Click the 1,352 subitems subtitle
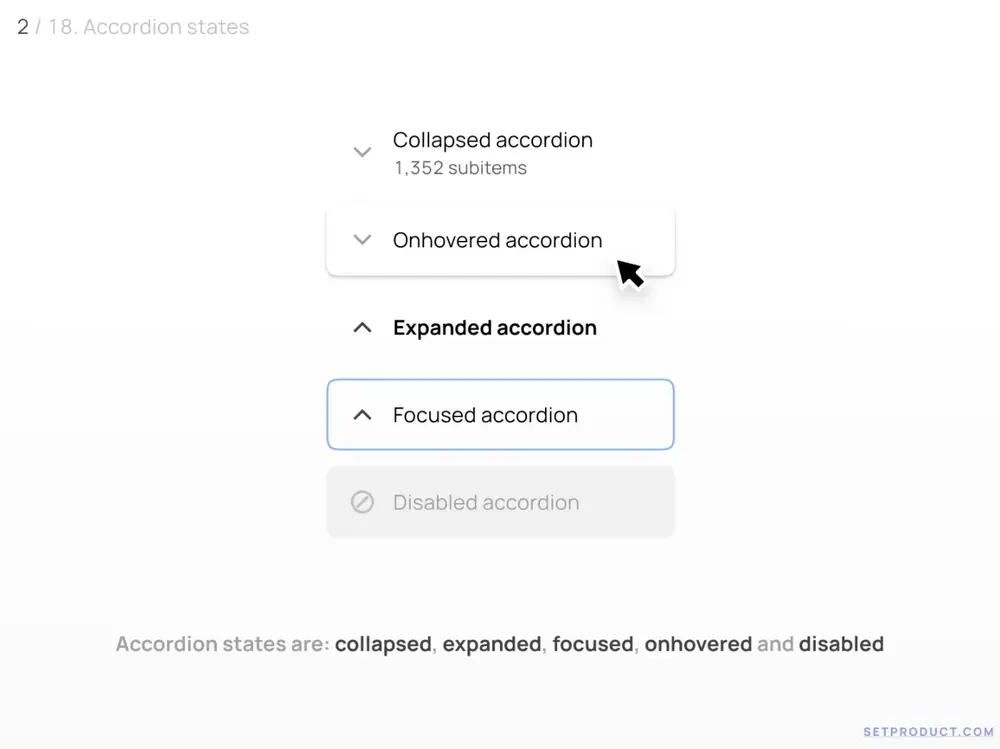The height and width of the screenshot is (749, 1000). (x=460, y=168)
